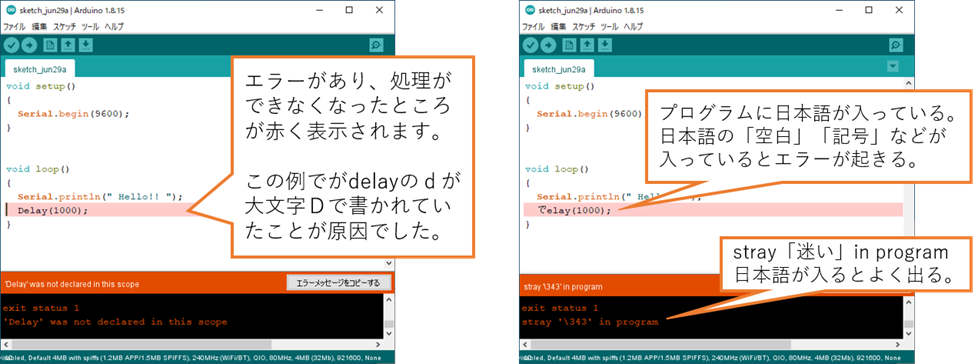Open ツール menu in right window
The image size is (978, 364).
pyautogui.click(x=609, y=27)
